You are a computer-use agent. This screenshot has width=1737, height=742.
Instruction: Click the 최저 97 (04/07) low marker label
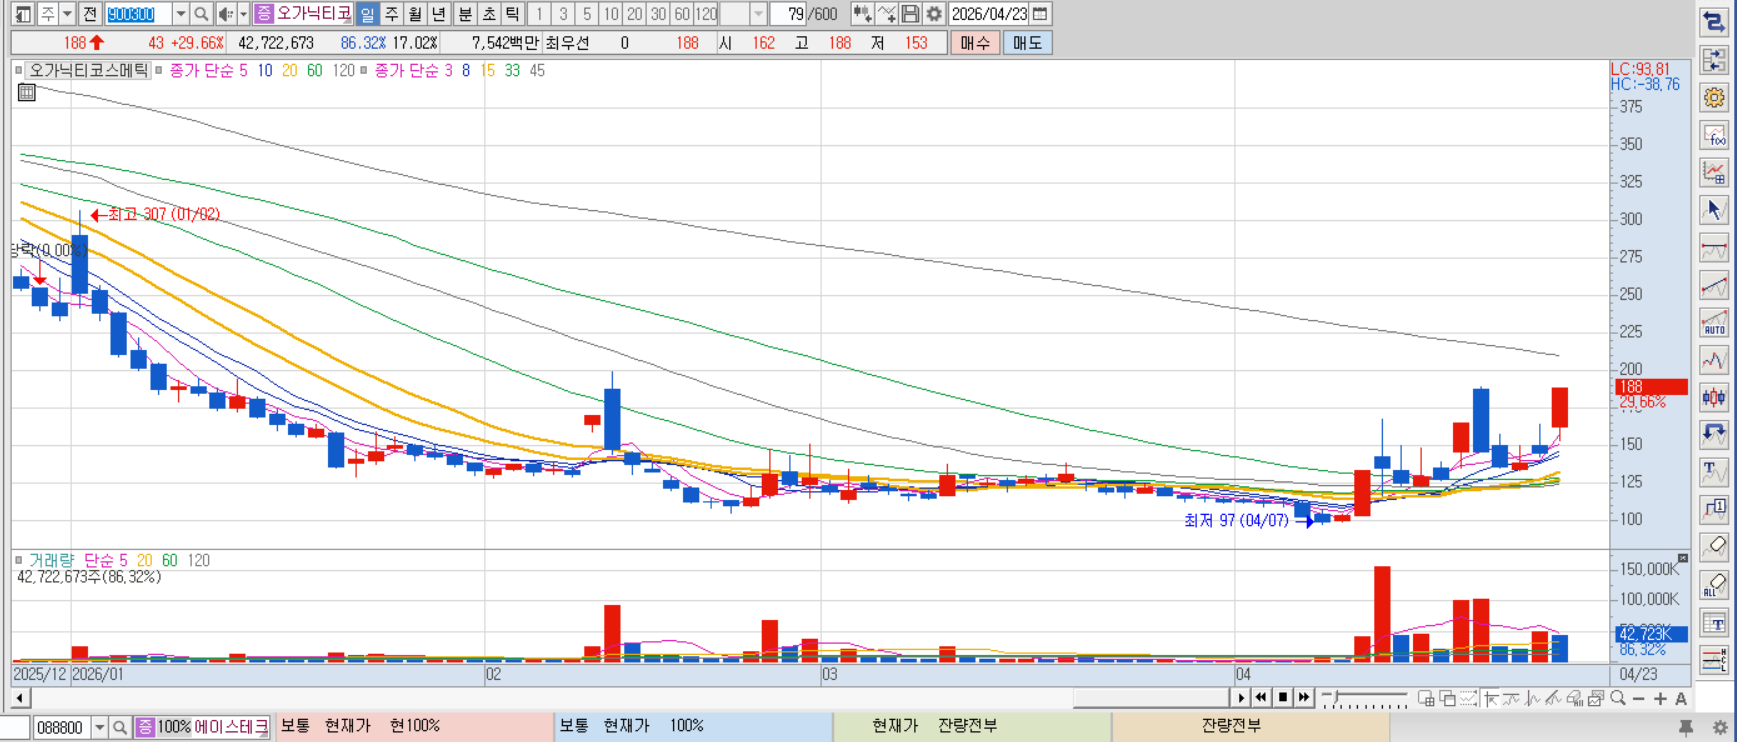pos(1248,521)
